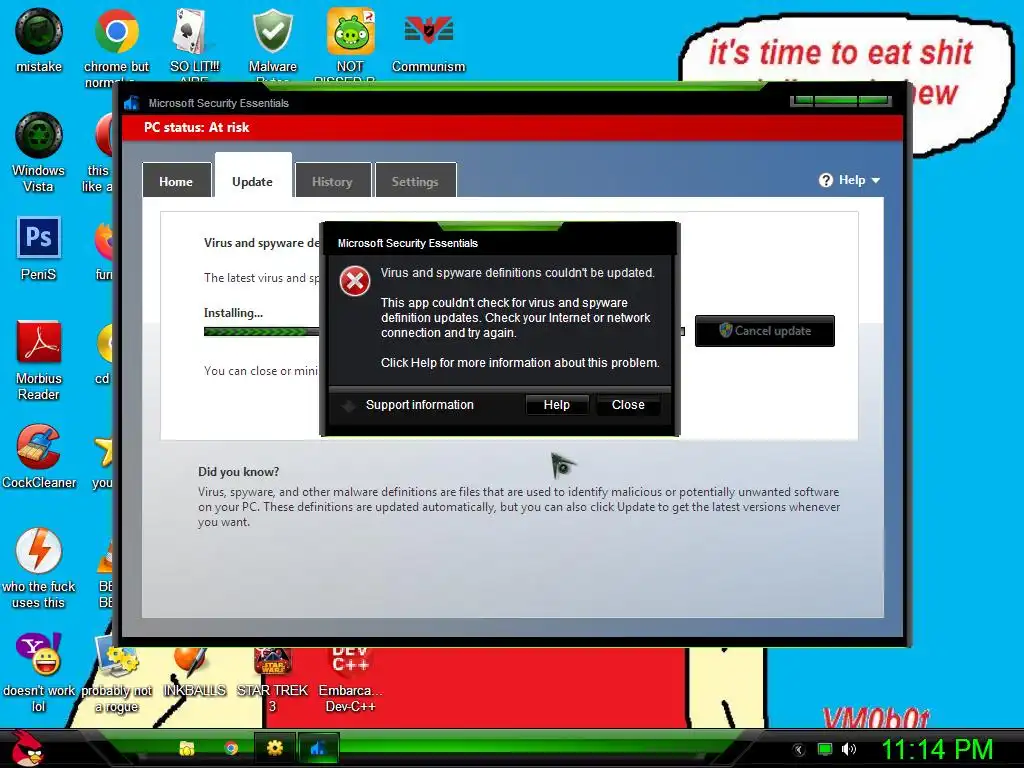The height and width of the screenshot is (768, 1024).
Task: Close the error dialog with Close button
Action: point(628,405)
